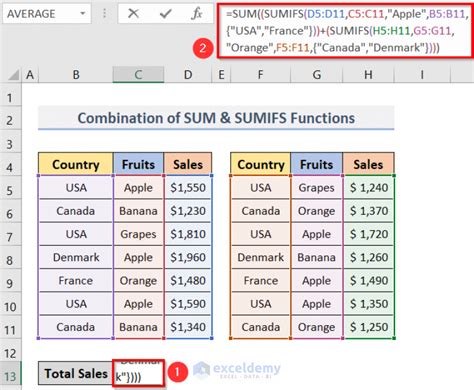
Task: Select column F header
Action: coord(260,75)
